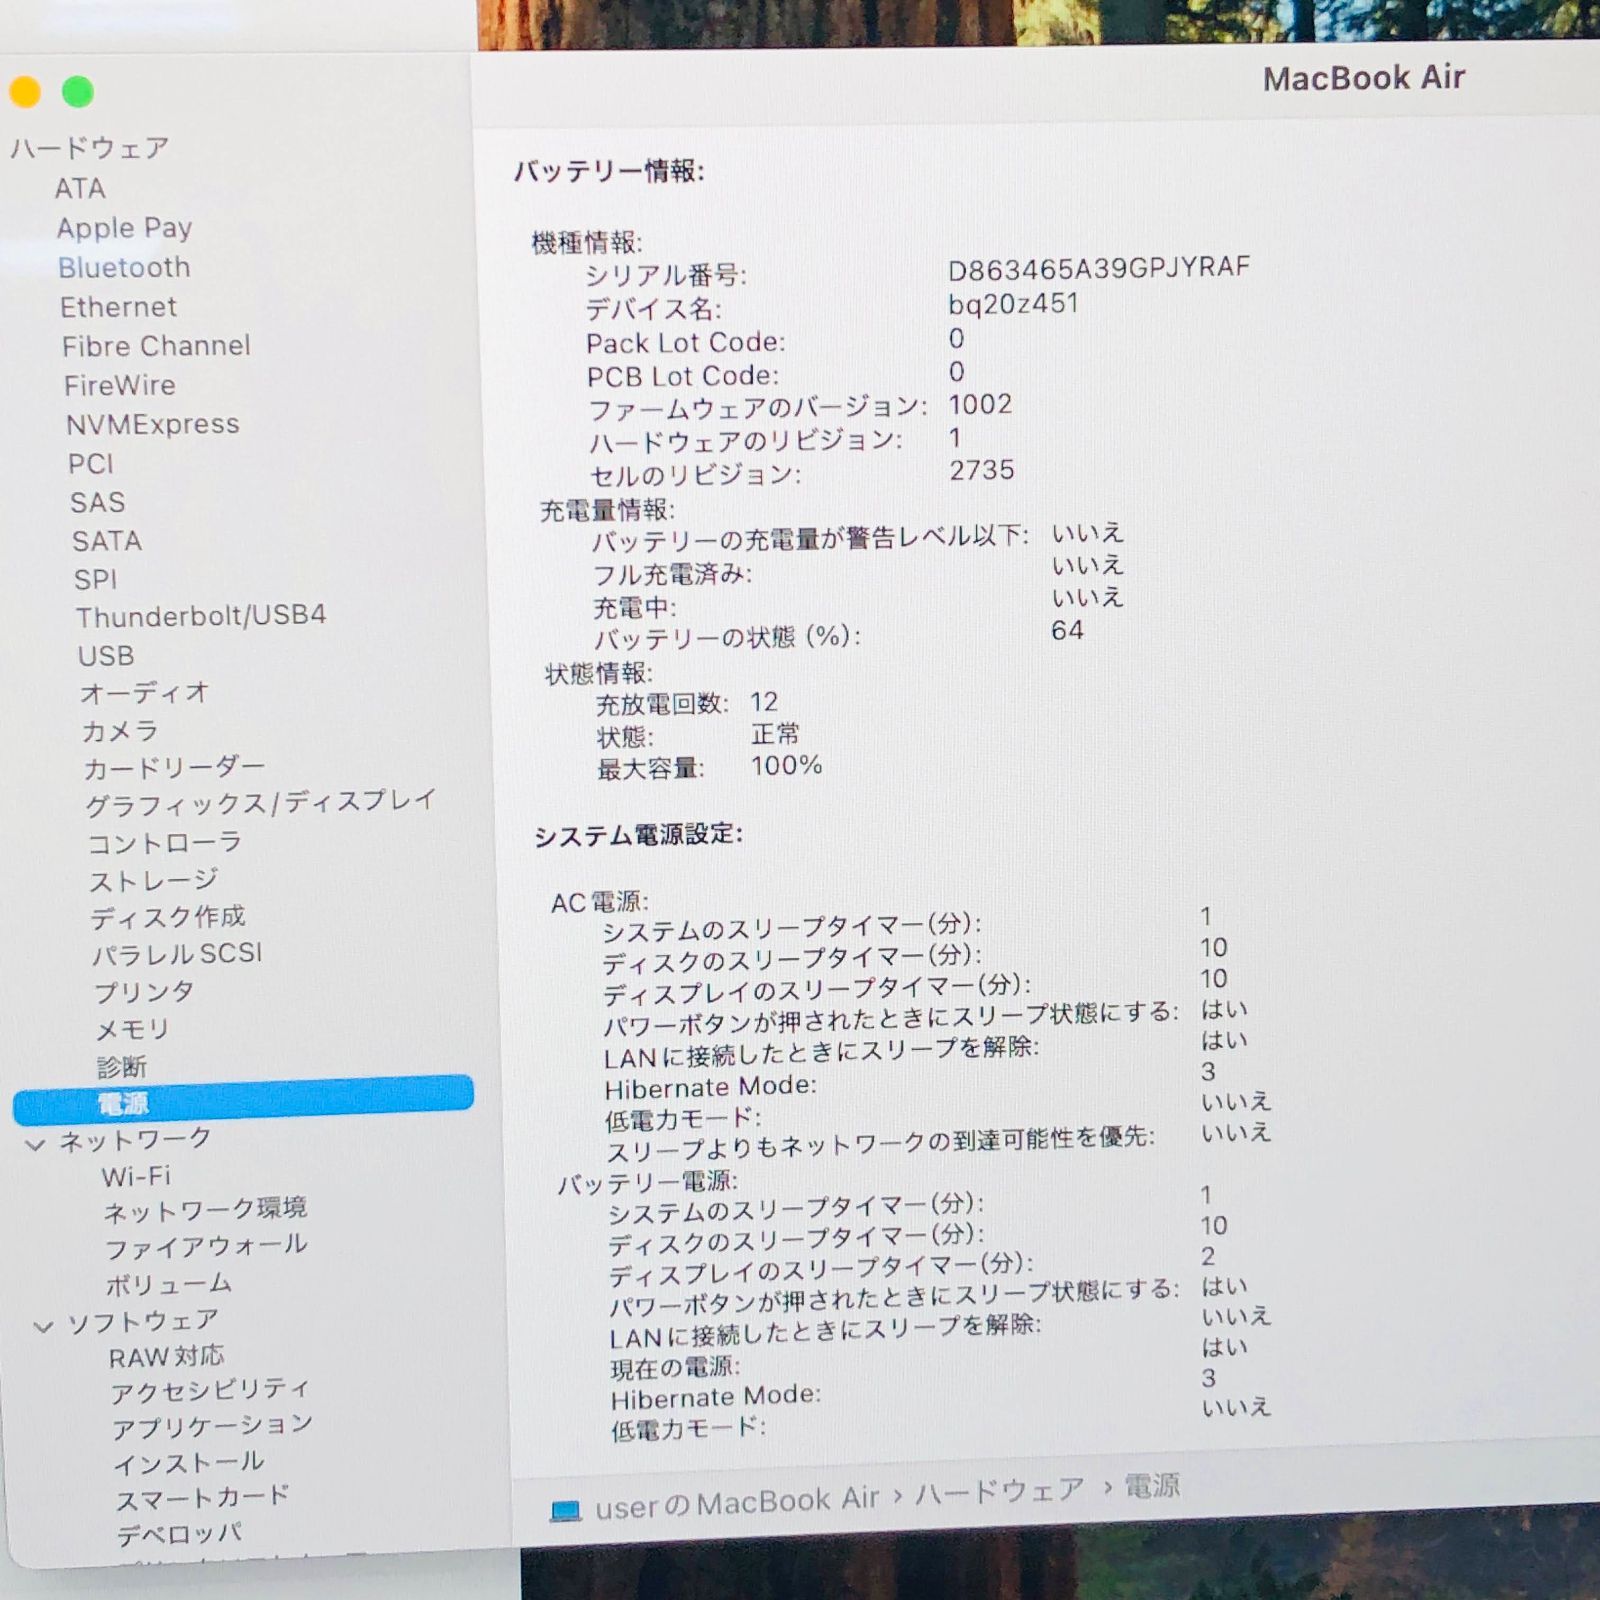The height and width of the screenshot is (1600, 1600).
Task: Click ハードウェア in the path bar
Action: (1000, 1491)
